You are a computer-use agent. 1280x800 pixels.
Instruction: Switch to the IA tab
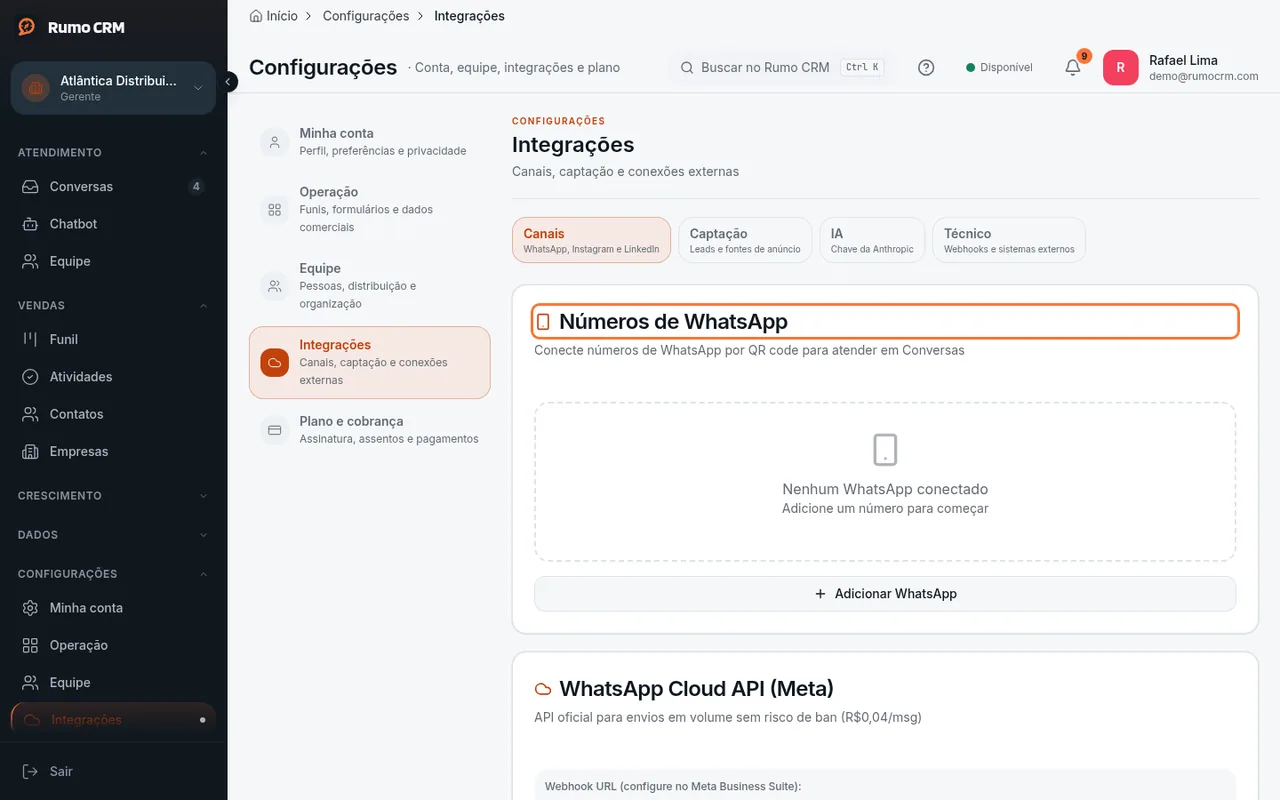point(872,240)
